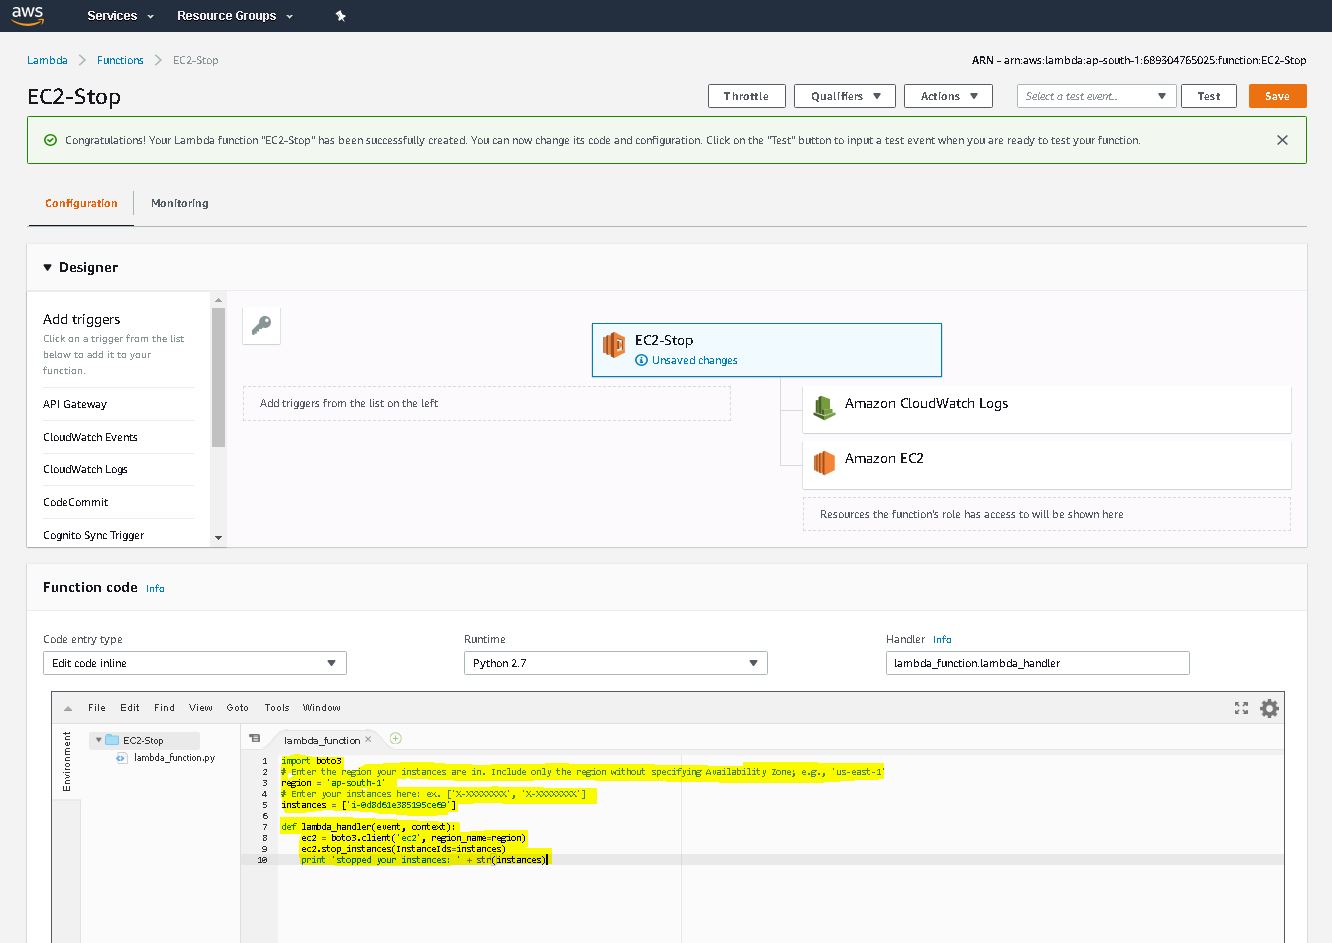Screen dimensions: 1332x943
Task: Click the Amazon CloudWatch Logs resource icon
Action: click(x=823, y=406)
